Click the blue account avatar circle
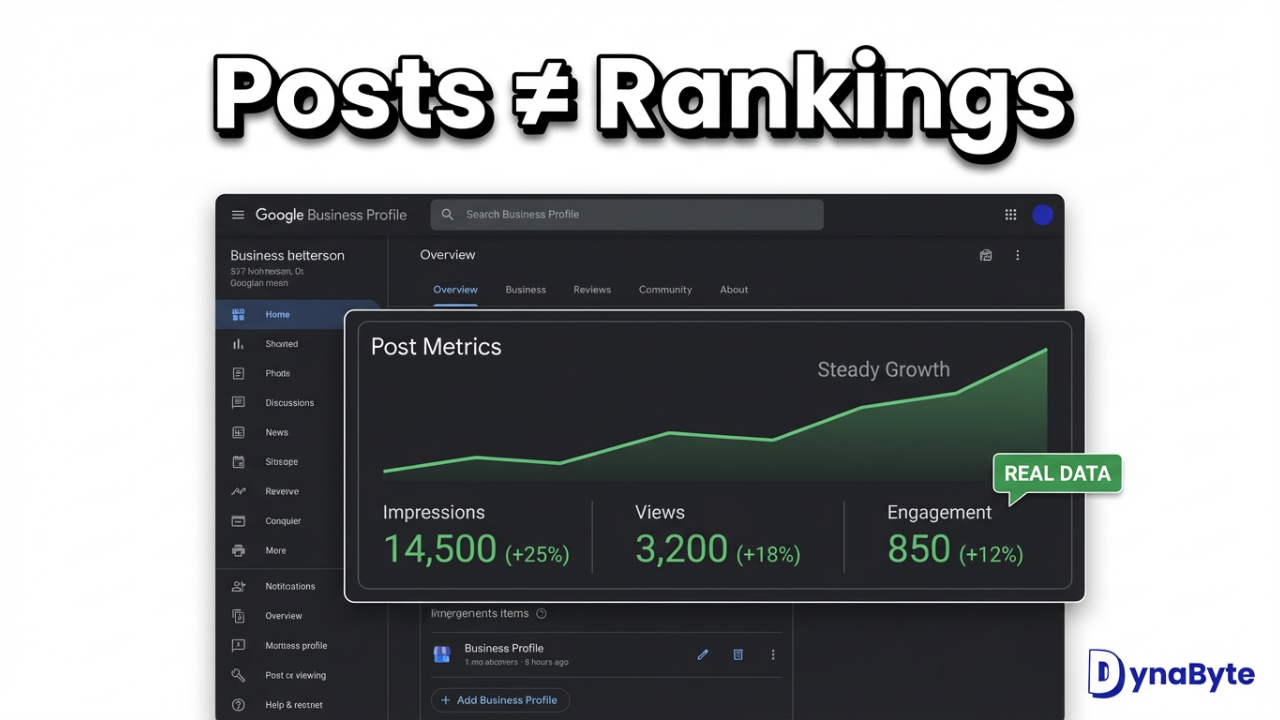Viewport: 1280px width, 720px height. point(1042,214)
